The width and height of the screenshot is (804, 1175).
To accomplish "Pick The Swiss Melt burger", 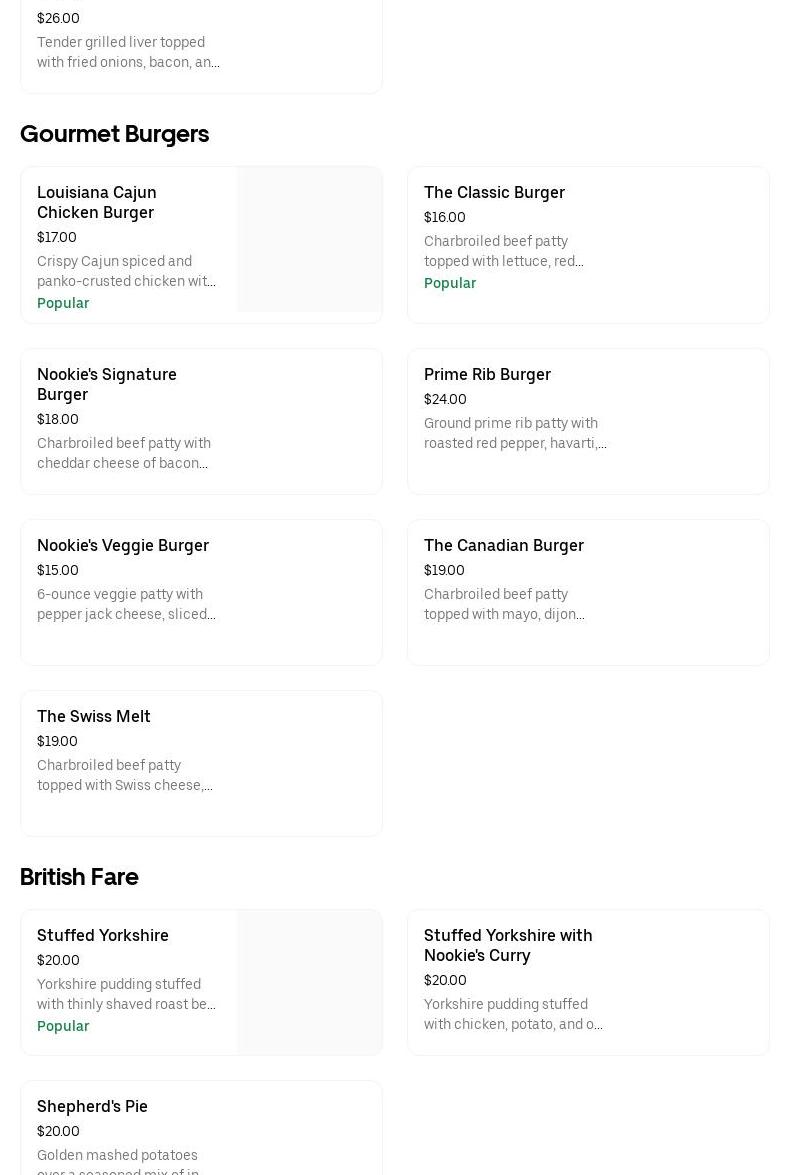I will (x=94, y=716).
